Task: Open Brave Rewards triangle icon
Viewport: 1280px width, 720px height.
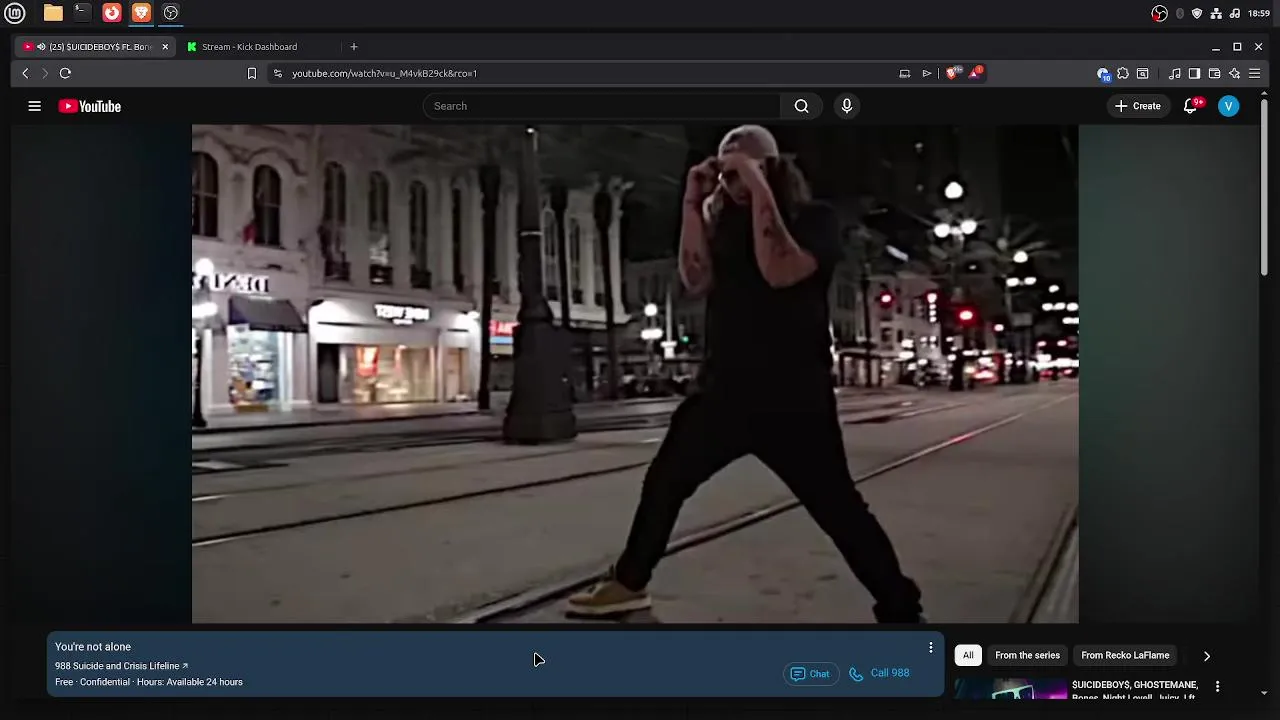Action: click(x=975, y=73)
